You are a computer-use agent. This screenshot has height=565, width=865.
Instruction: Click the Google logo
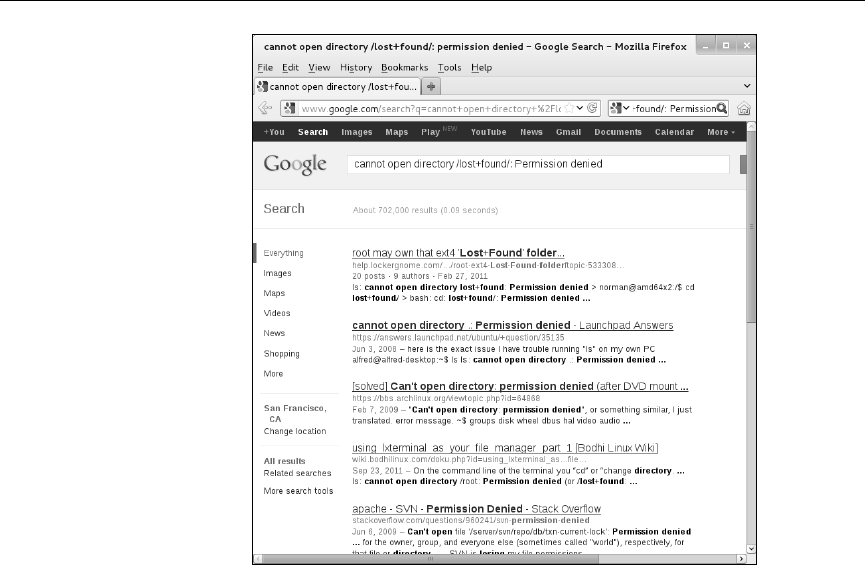pos(295,164)
